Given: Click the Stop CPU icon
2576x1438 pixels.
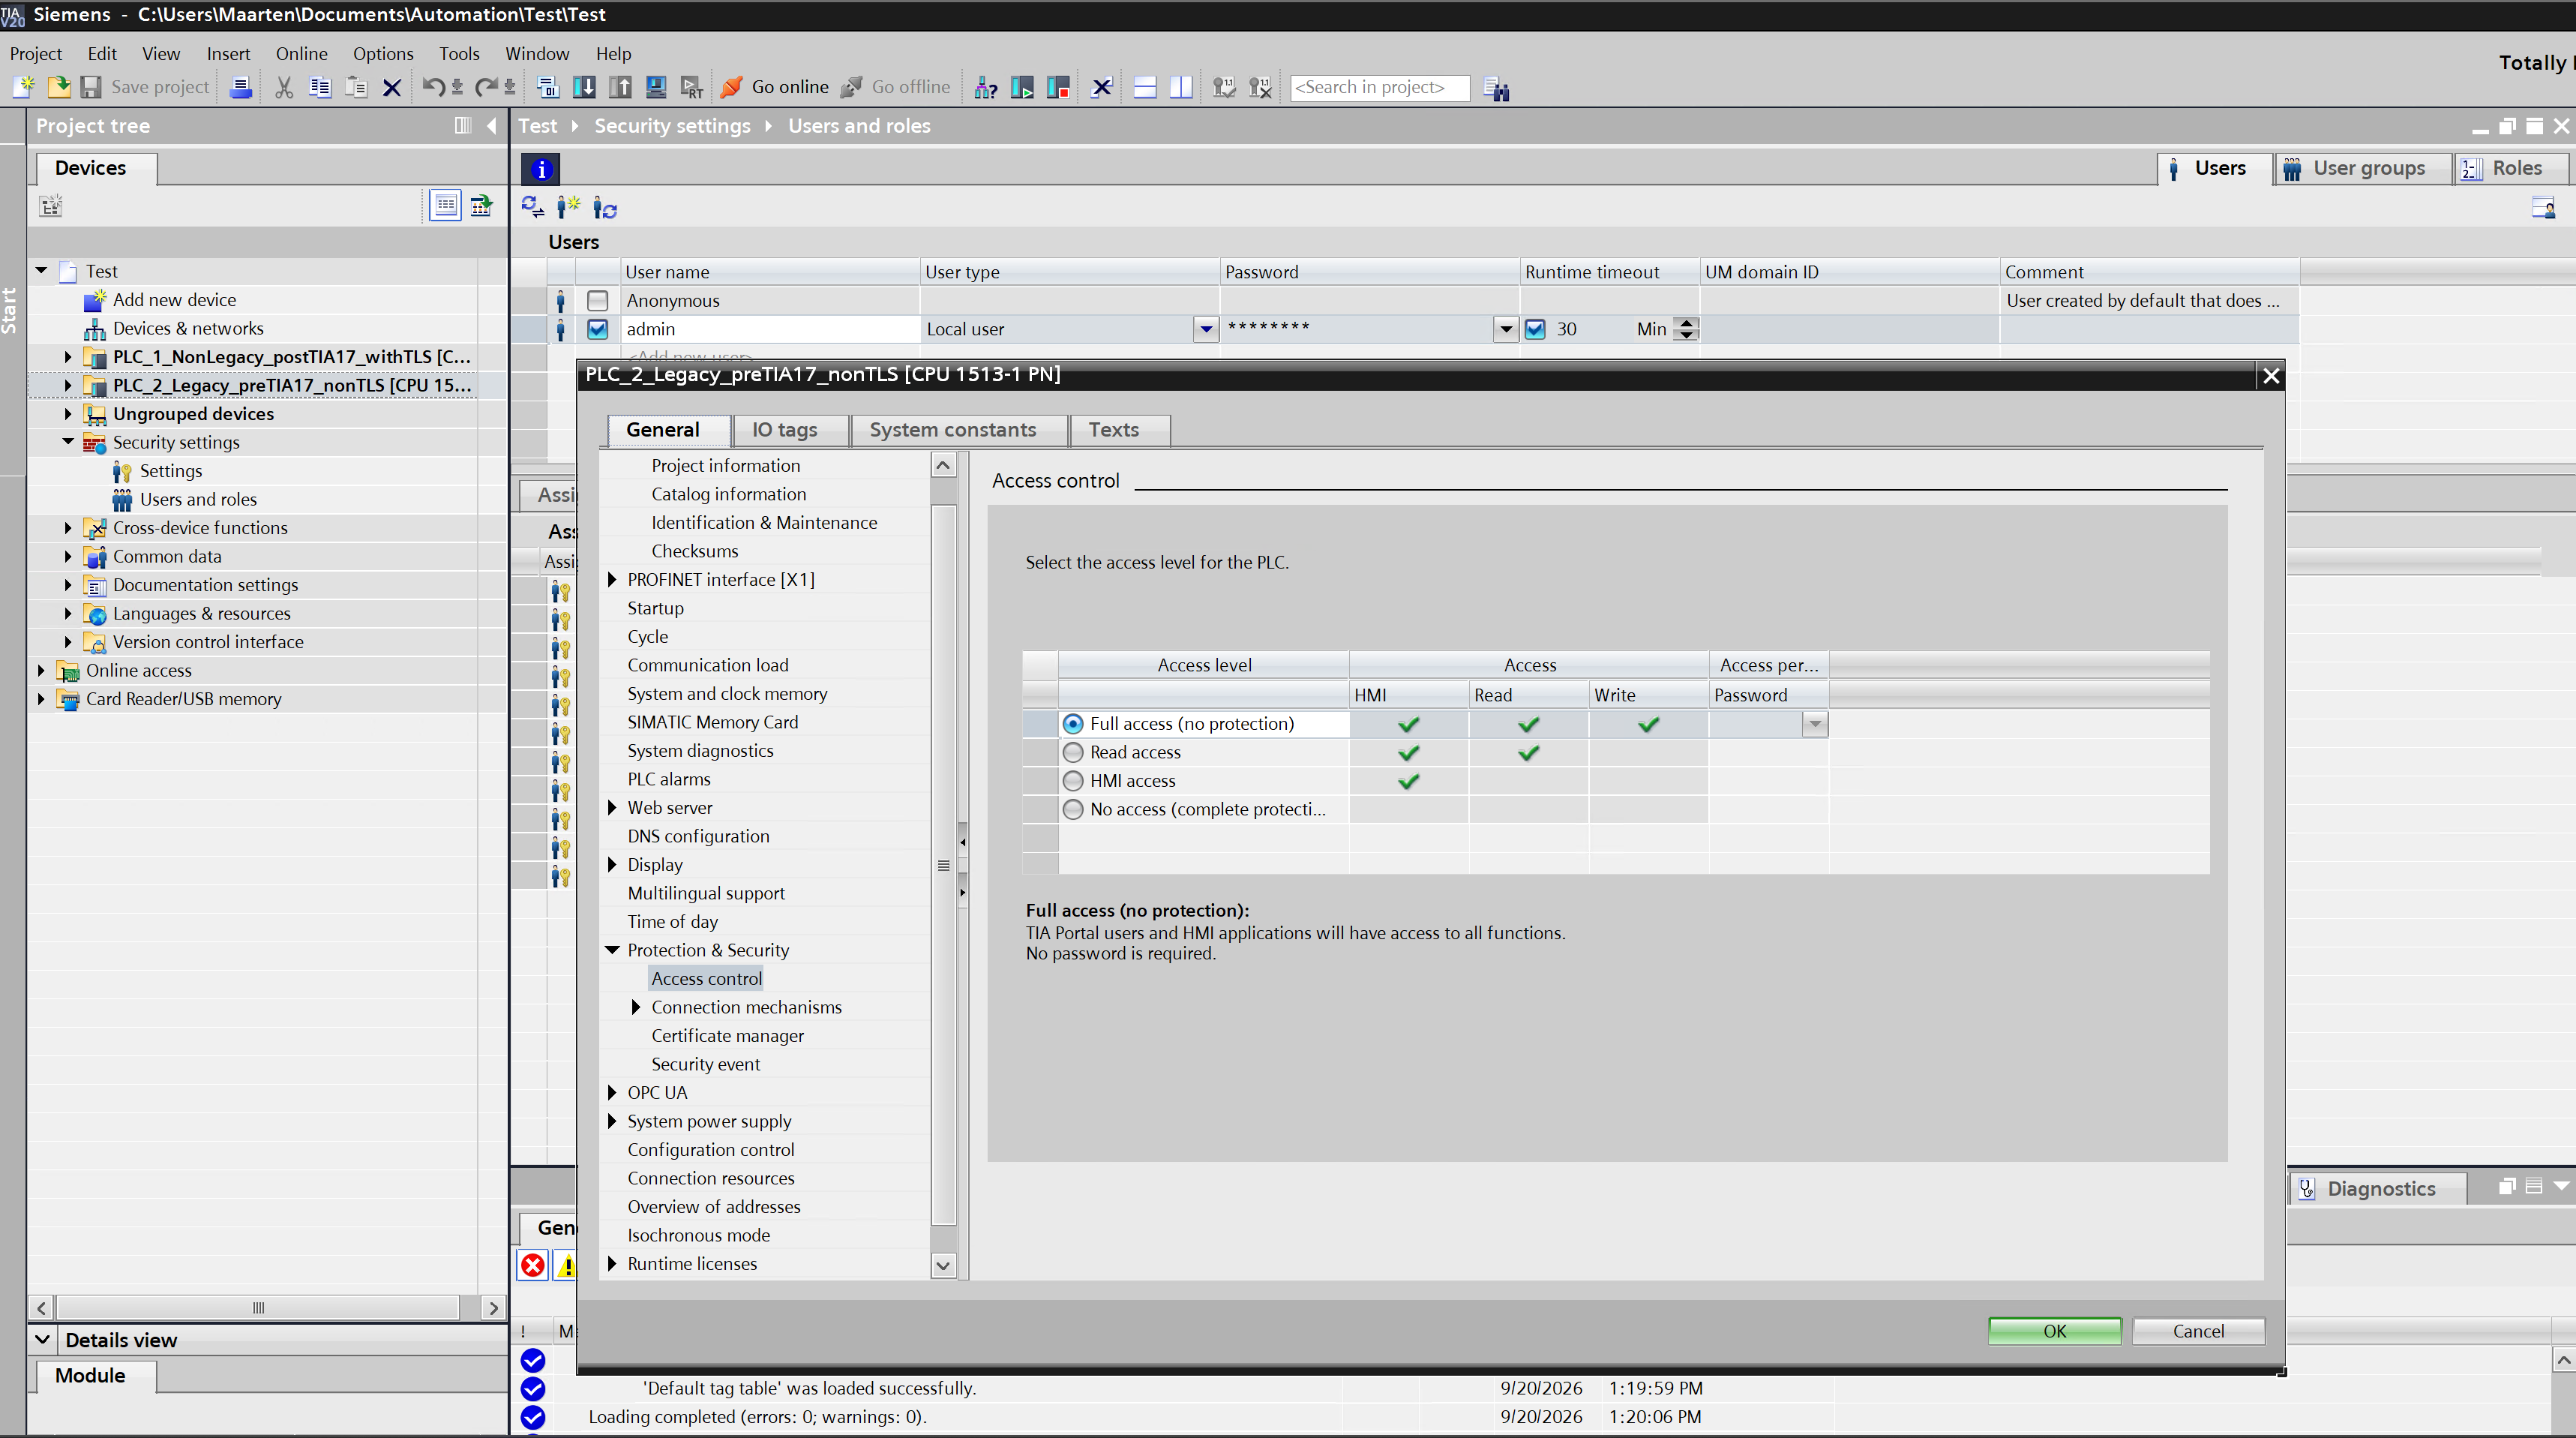Looking at the screenshot, I should click(x=1058, y=87).
